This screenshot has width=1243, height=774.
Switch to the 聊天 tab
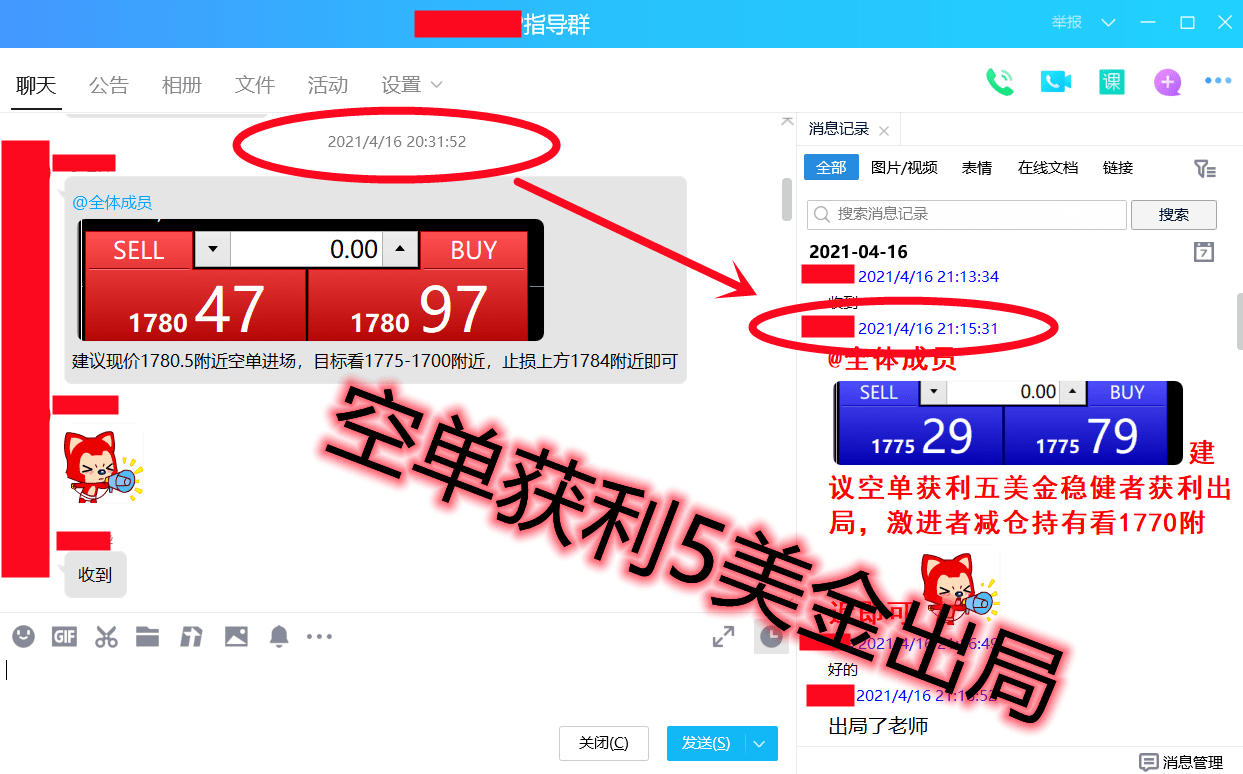pyautogui.click(x=36, y=85)
